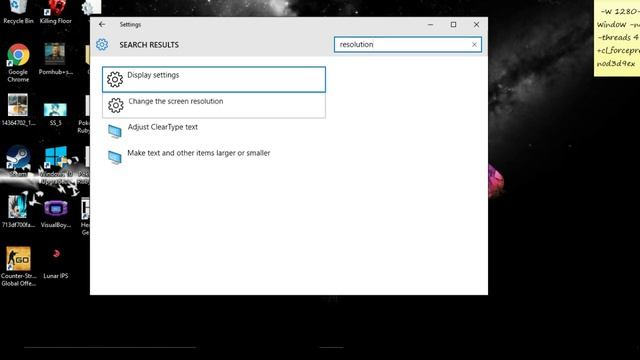
Task: Open Make text and other items larger result
Action: [214, 157]
